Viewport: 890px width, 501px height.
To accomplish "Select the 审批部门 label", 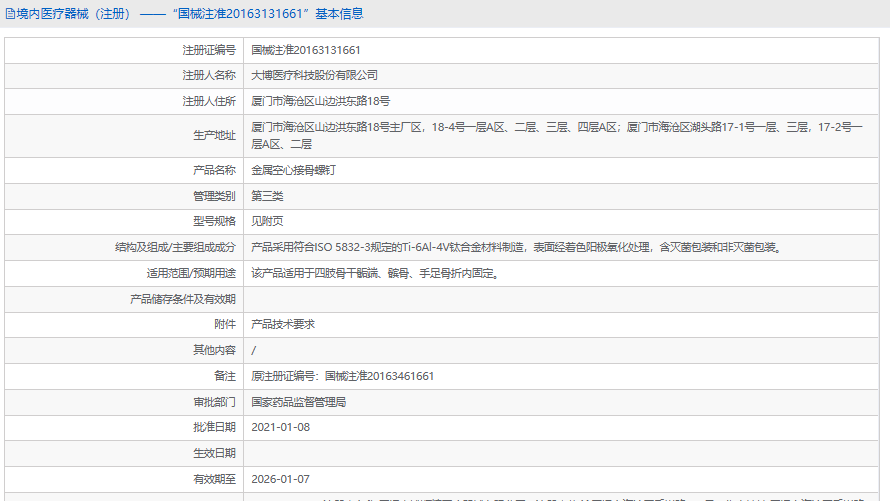I will tap(214, 402).
